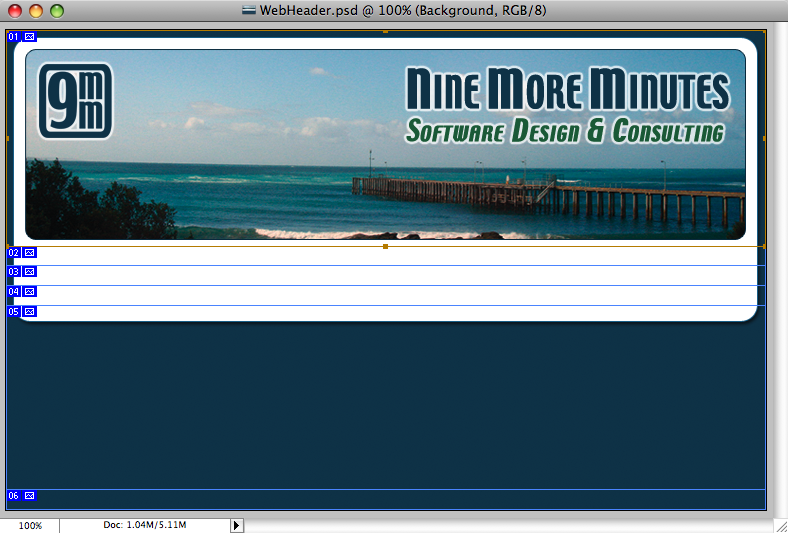Open the status bar info arrow menu
Viewport: 788px width, 533px height.
click(237, 525)
